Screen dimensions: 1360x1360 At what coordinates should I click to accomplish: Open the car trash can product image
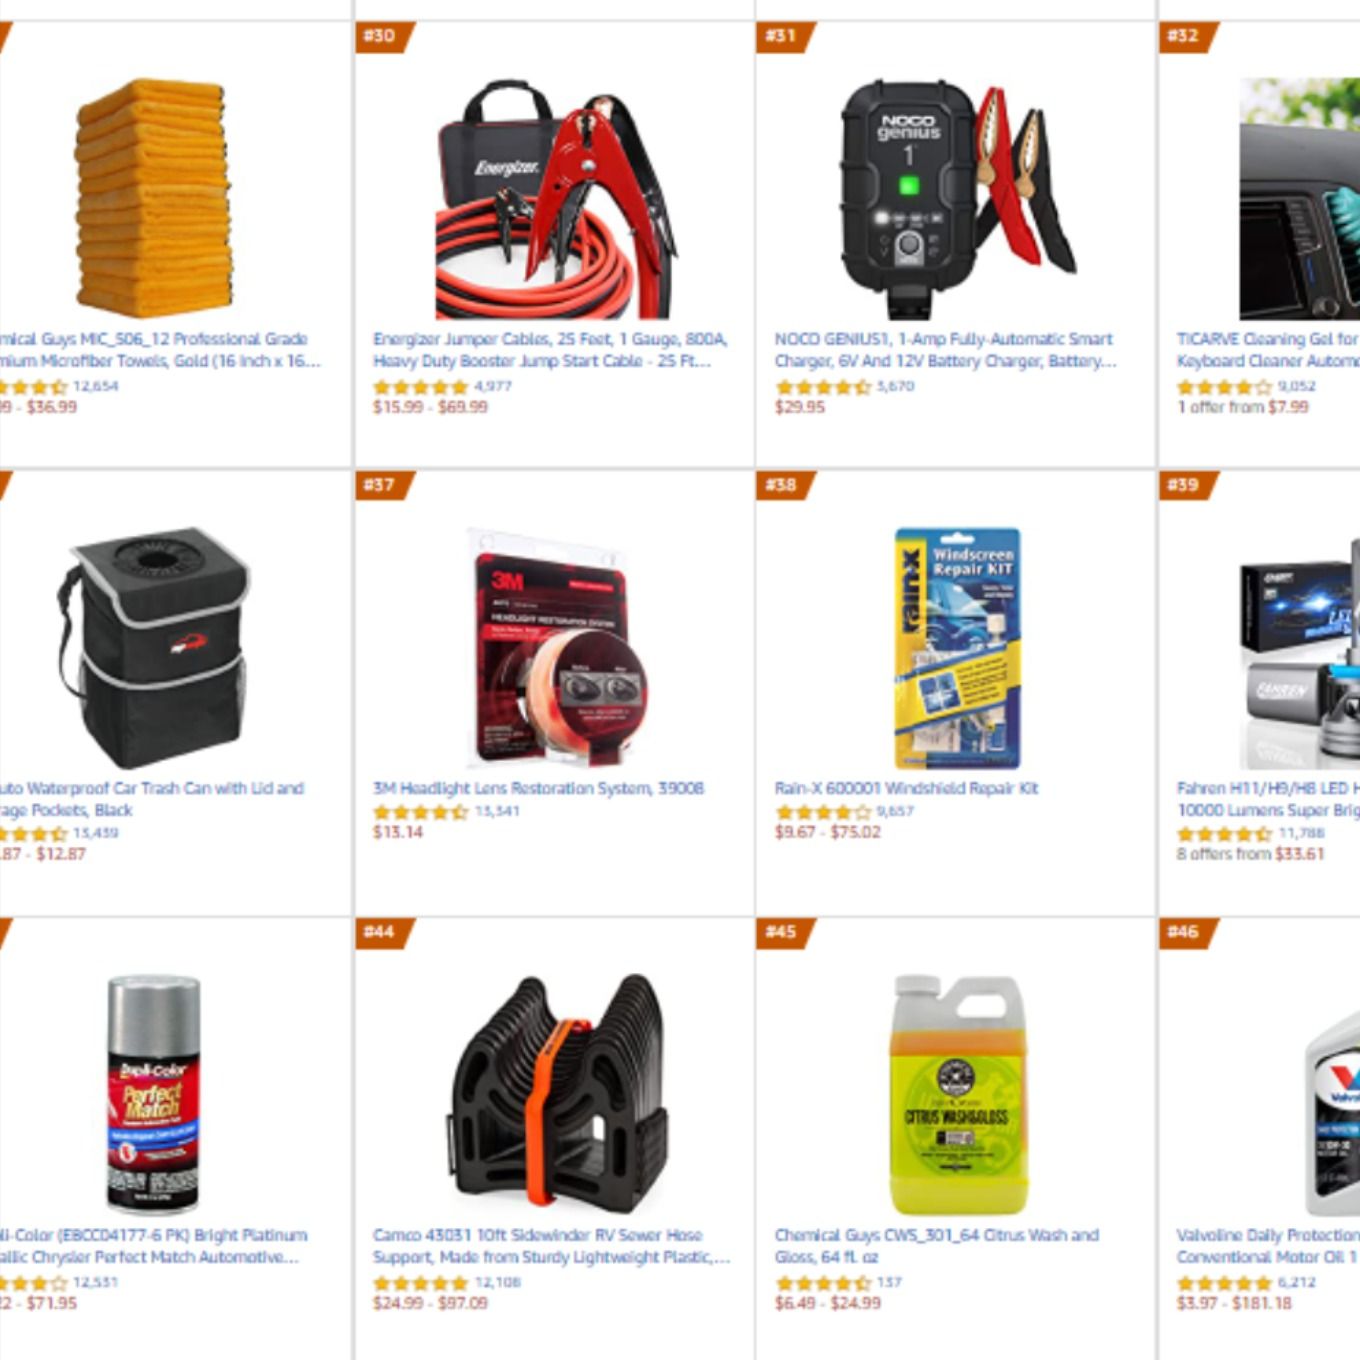pyautogui.click(x=153, y=648)
